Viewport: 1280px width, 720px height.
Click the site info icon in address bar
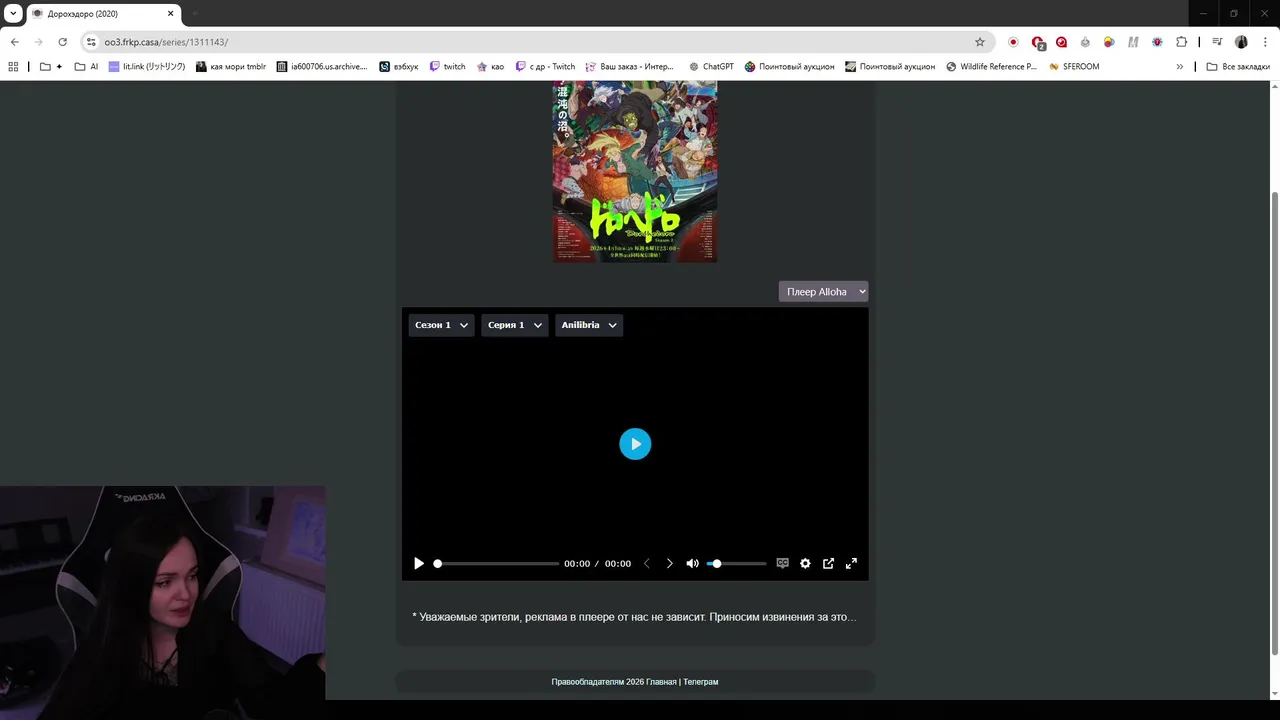point(91,42)
